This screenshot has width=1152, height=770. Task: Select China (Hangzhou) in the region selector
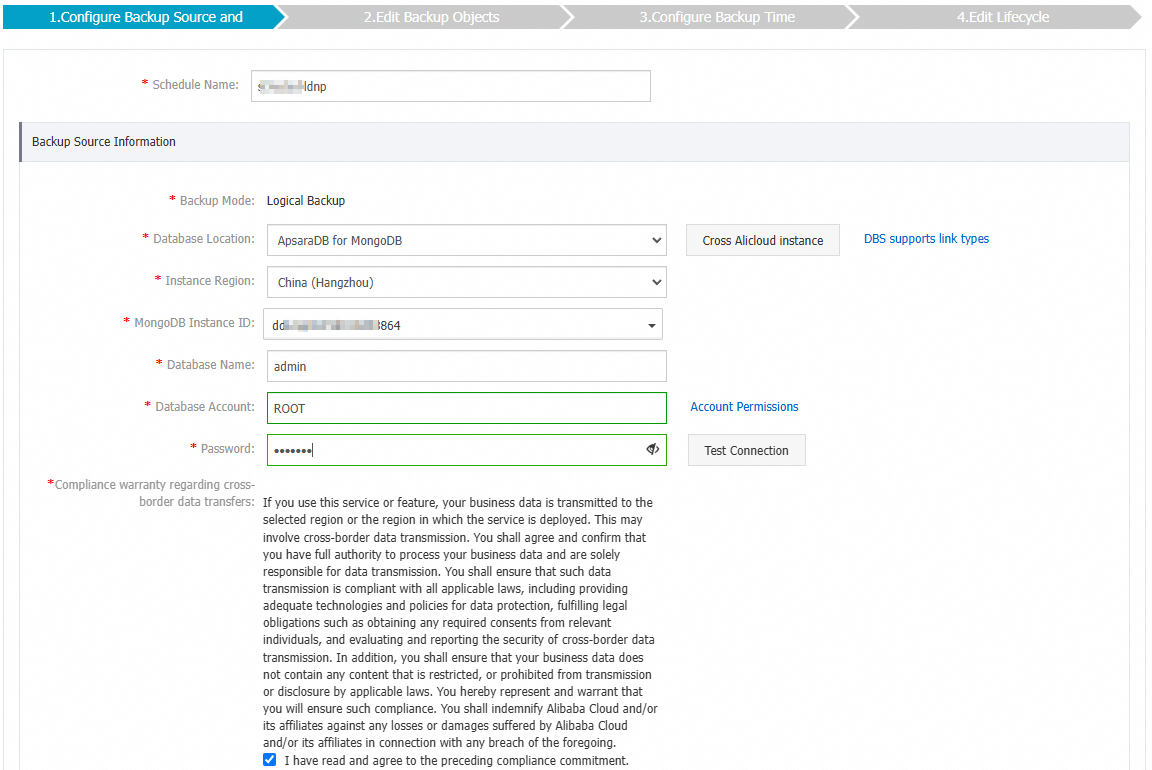[463, 281]
